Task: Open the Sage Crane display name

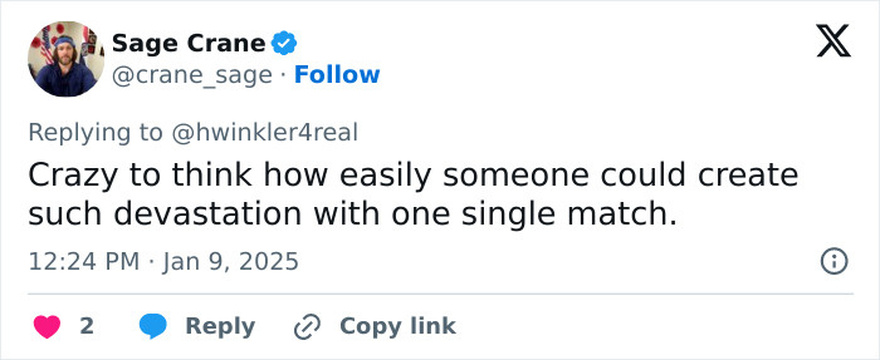Action: click(x=189, y=43)
